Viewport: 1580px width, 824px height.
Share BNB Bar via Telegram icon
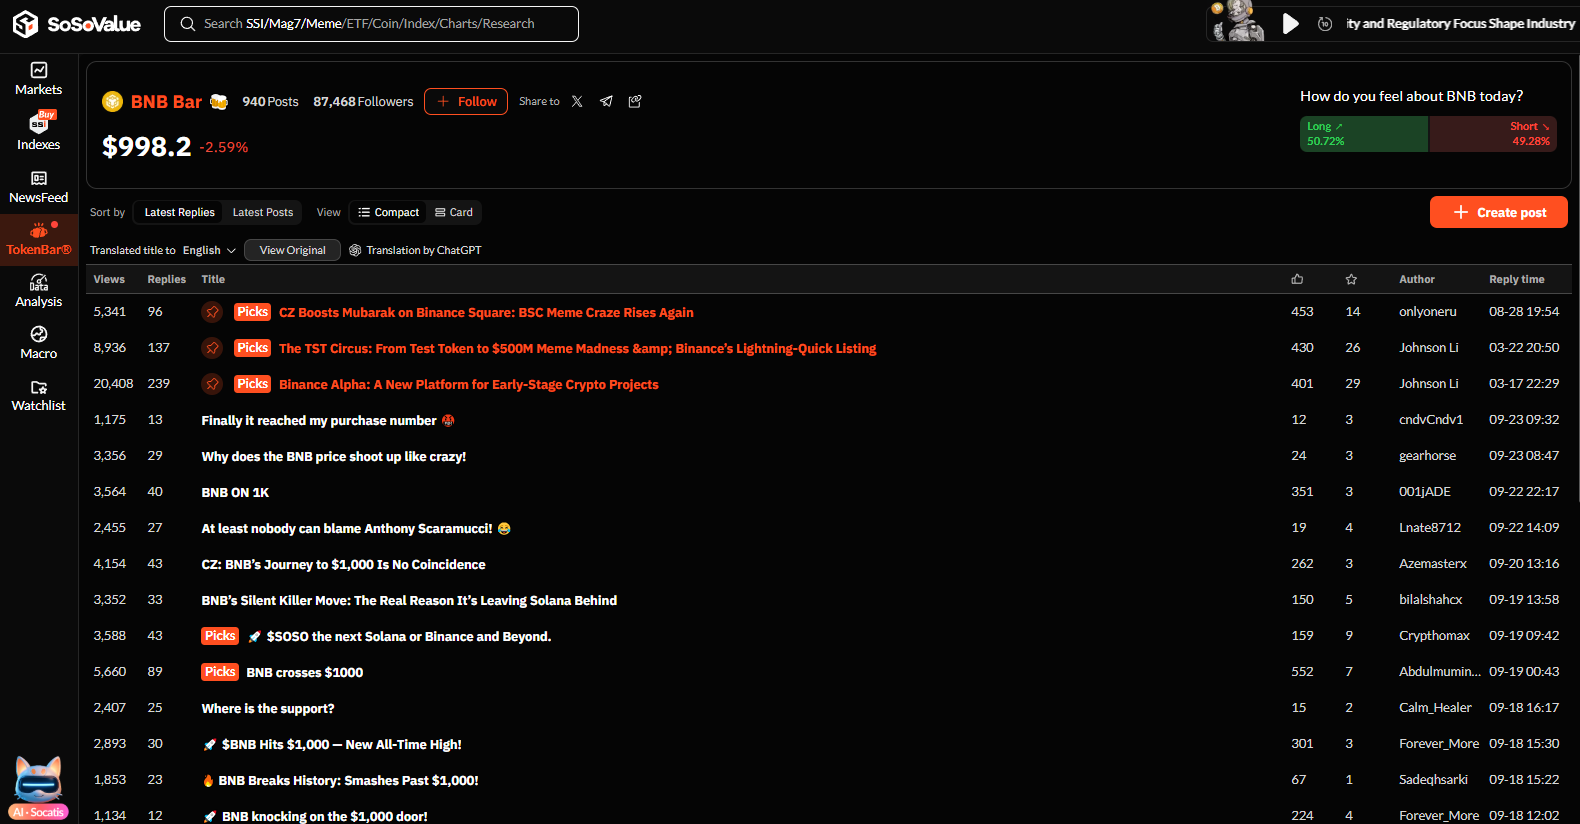[x=606, y=102]
